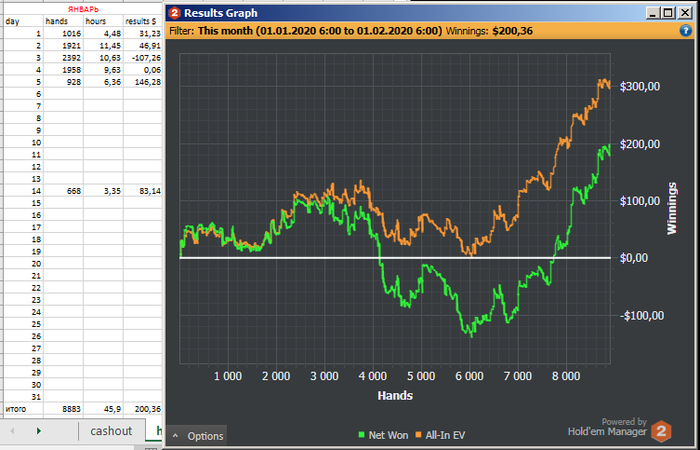Select the 'hours' column header cell
The image size is (700, 450).
click(103, 21)
